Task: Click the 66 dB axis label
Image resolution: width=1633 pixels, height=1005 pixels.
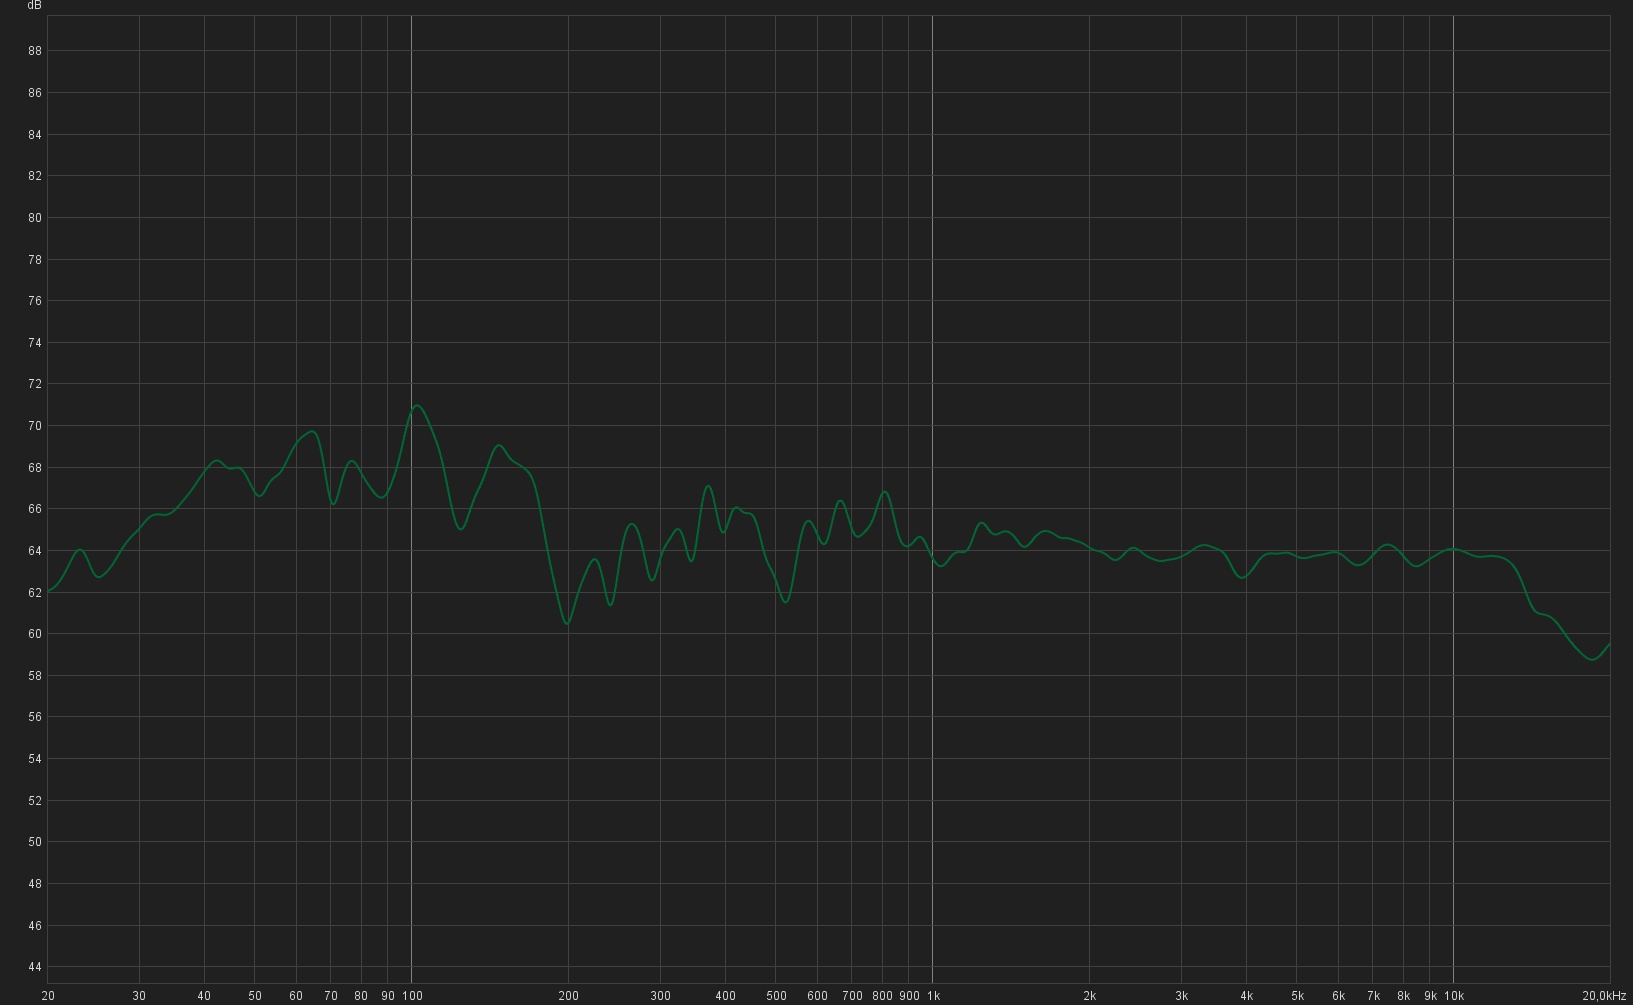Action: point(35,509)
